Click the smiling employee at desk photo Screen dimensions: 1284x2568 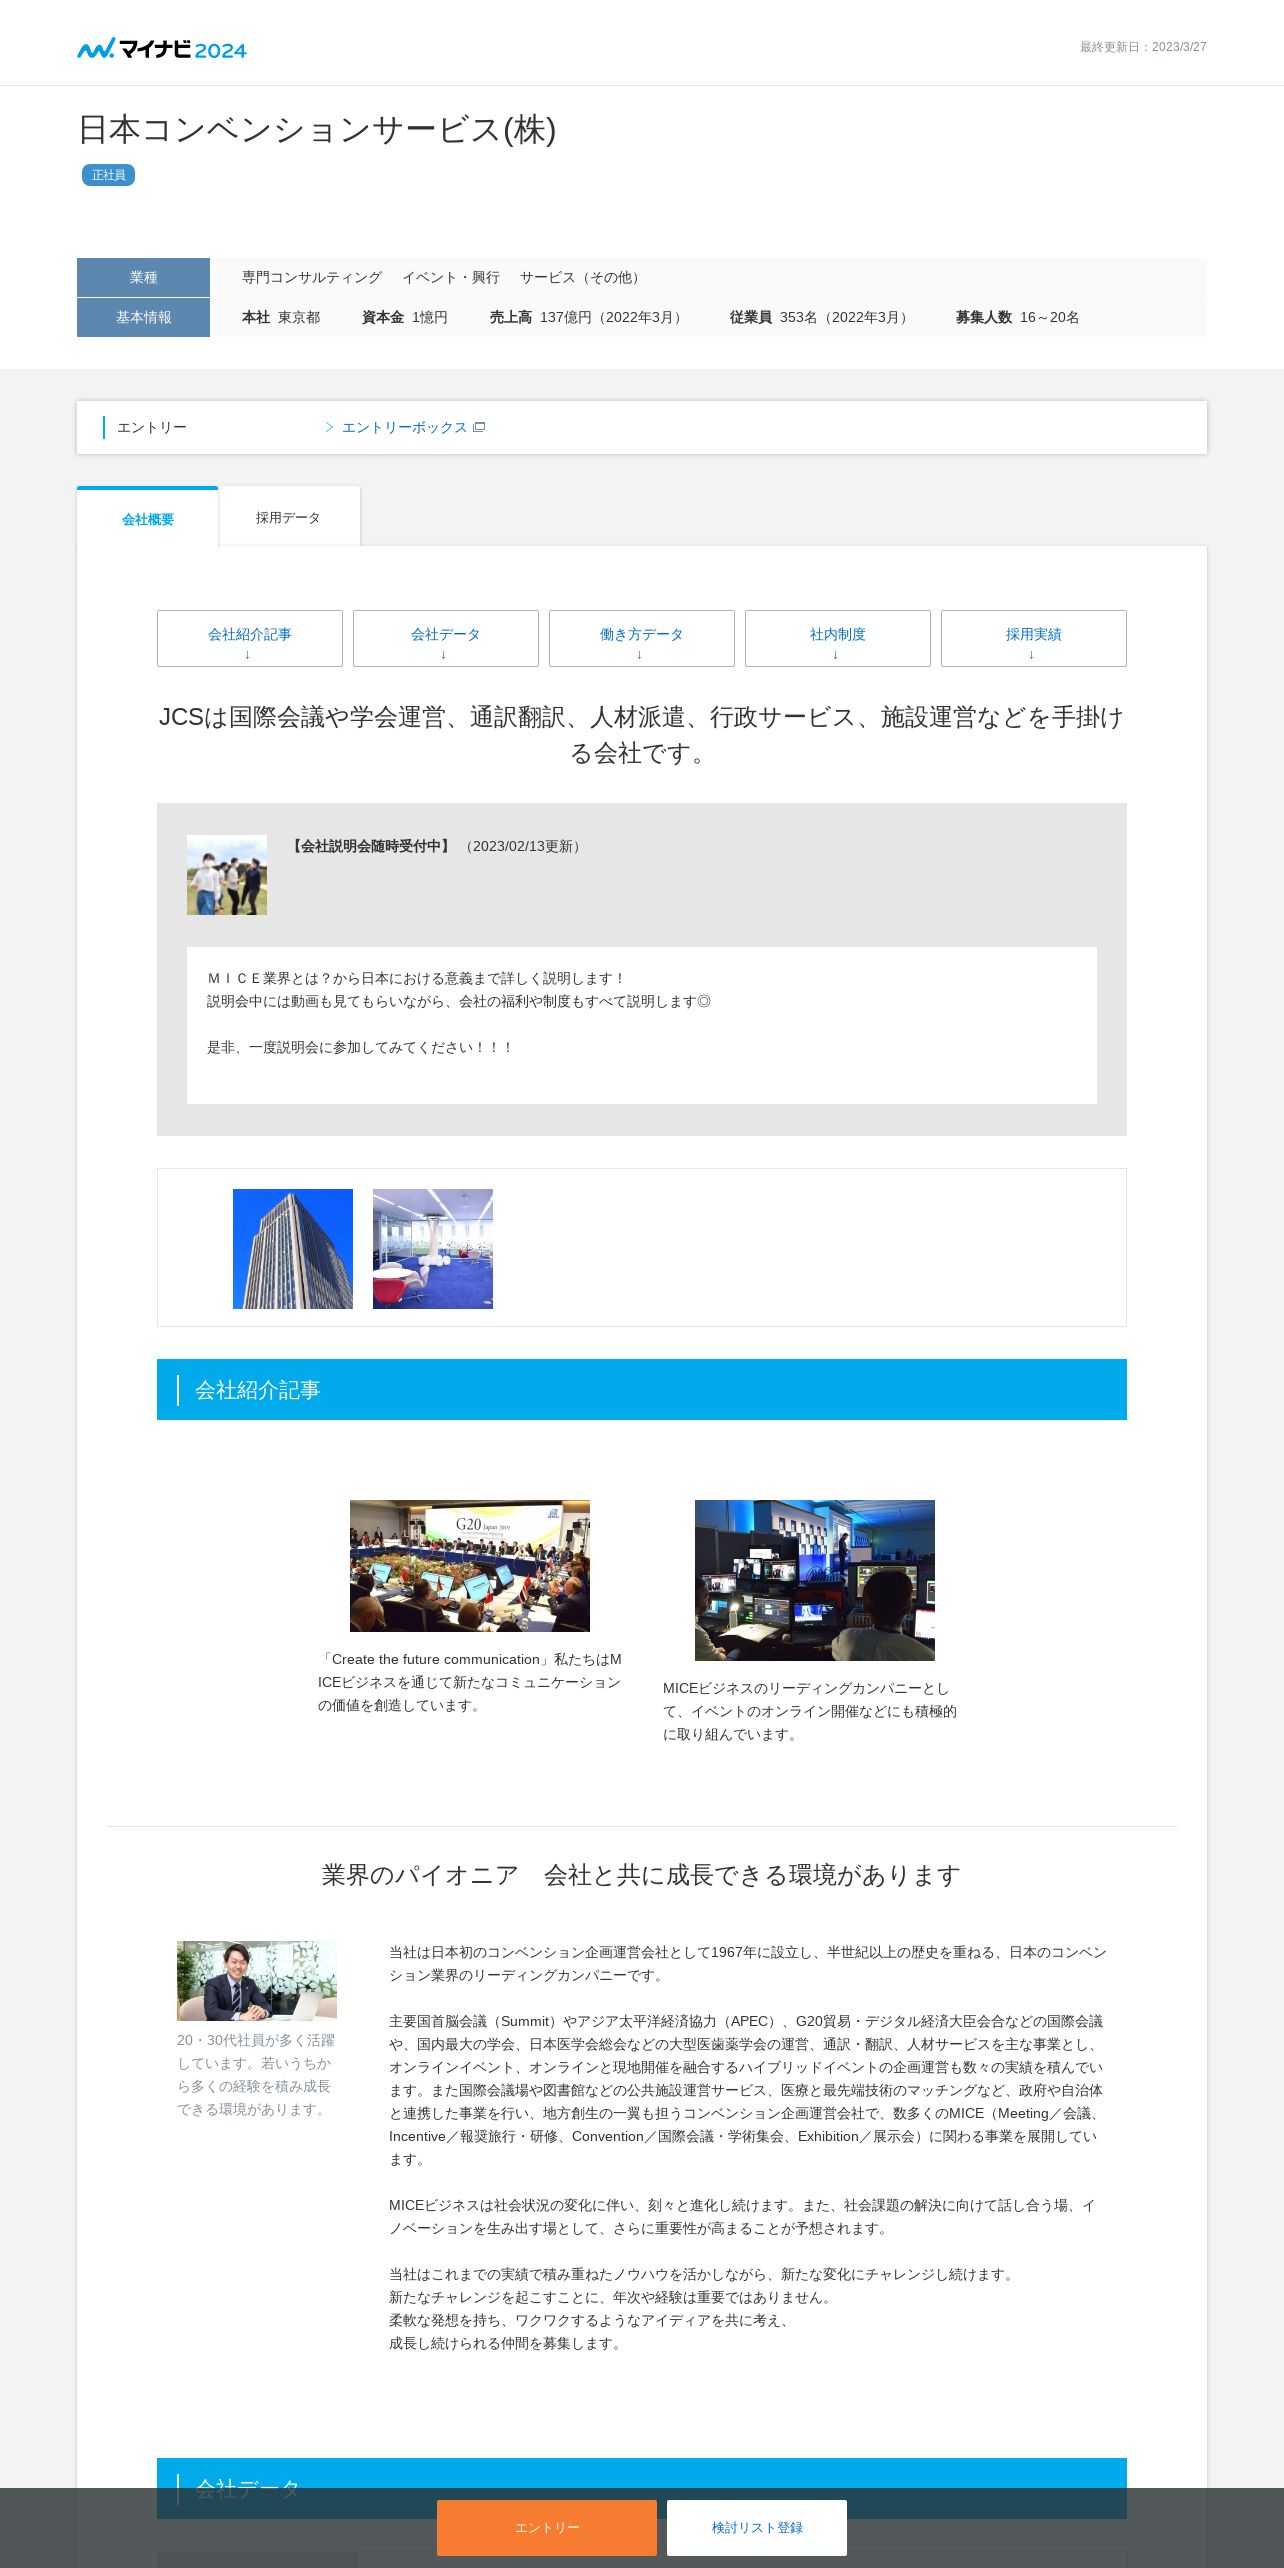click(x=257, y=1981)
